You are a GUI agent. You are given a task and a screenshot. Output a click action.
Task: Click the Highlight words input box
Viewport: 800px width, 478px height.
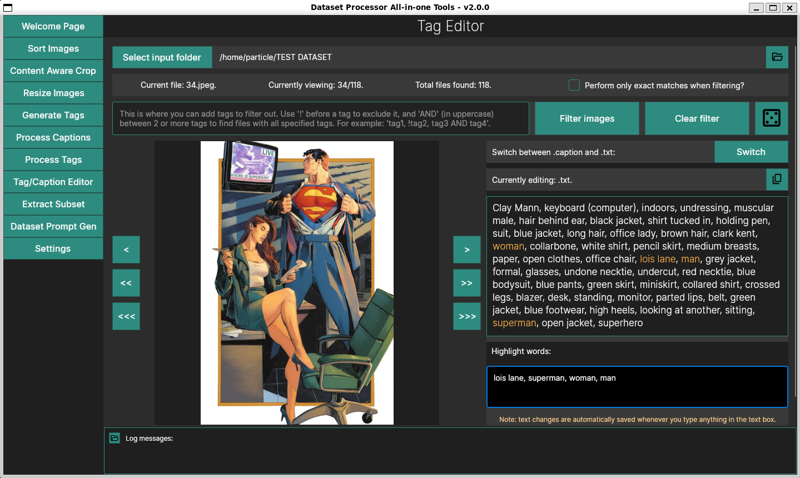pyautogui.click(x=637, y=387)
